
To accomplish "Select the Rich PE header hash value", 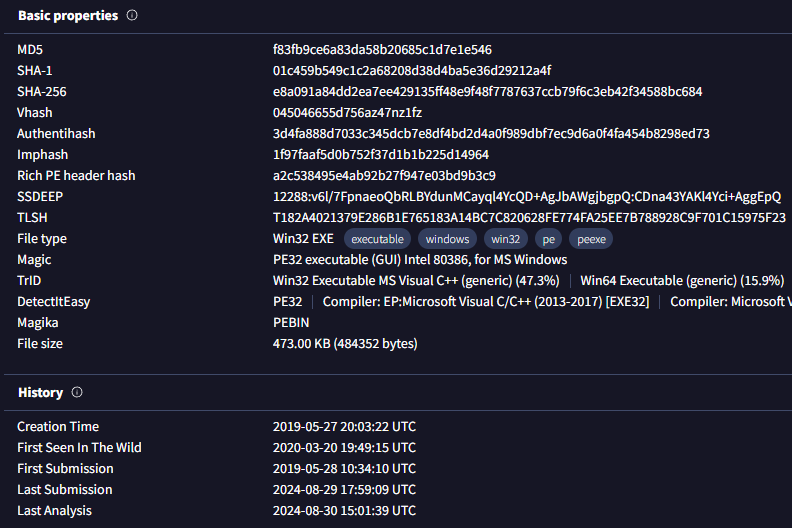I will pyautogui.click(x=384, y=176).
